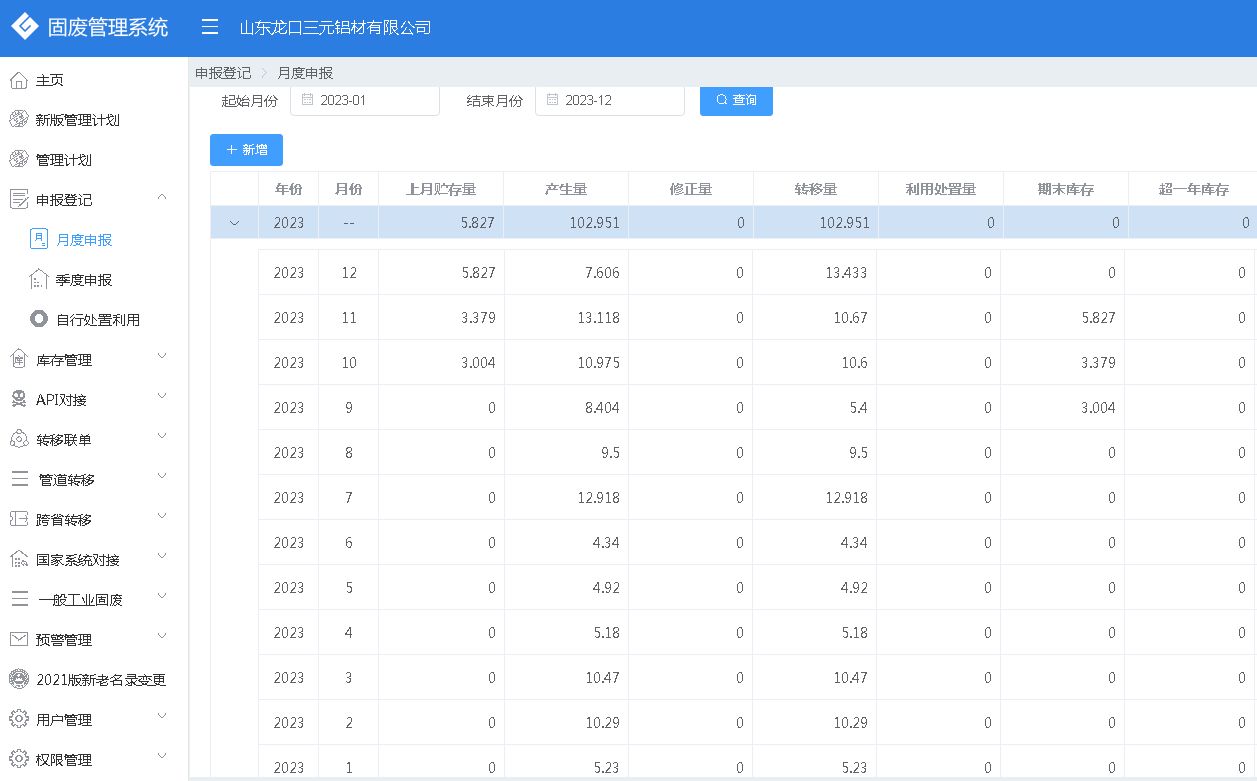1257x781 pixels.
Task: Click the 管理计划 globe icon
Action: (x=18, y=160)
